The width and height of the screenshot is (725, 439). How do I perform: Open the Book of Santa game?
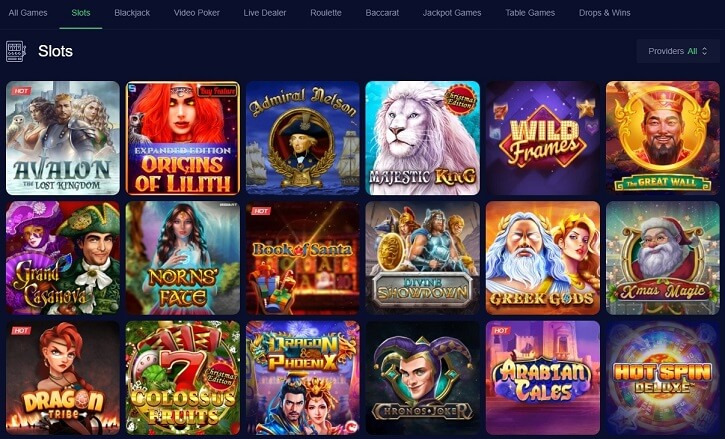[303, 258]
